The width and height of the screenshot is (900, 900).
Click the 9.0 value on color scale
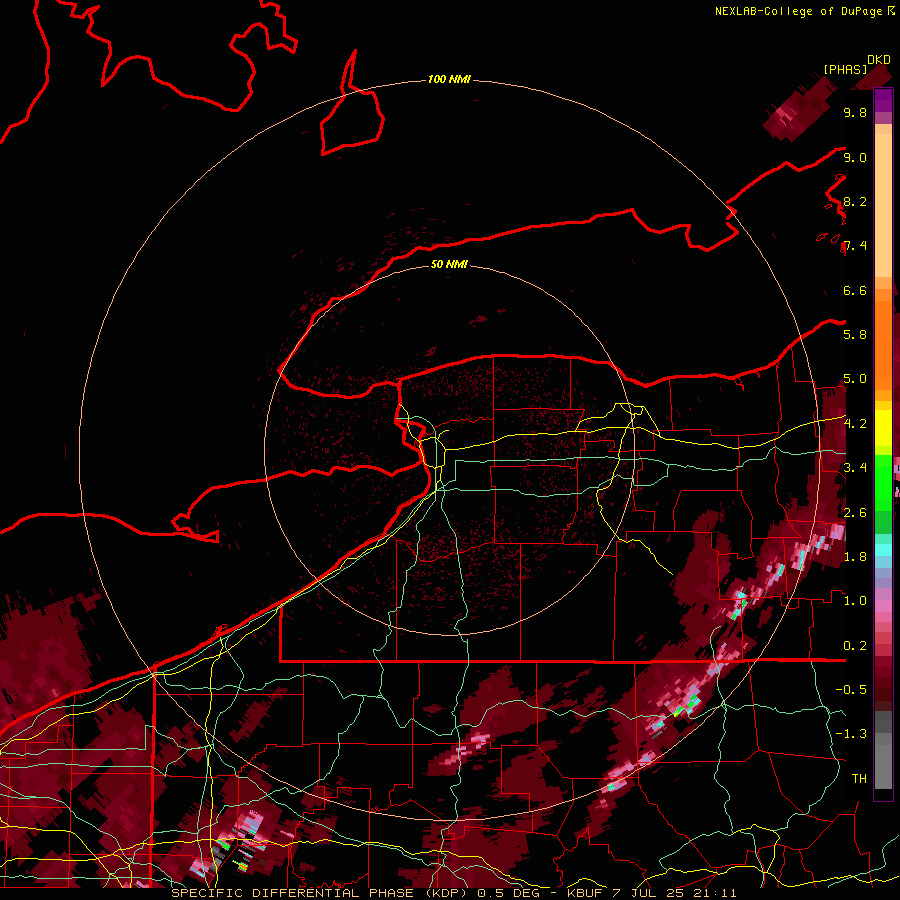pos(855,157)
